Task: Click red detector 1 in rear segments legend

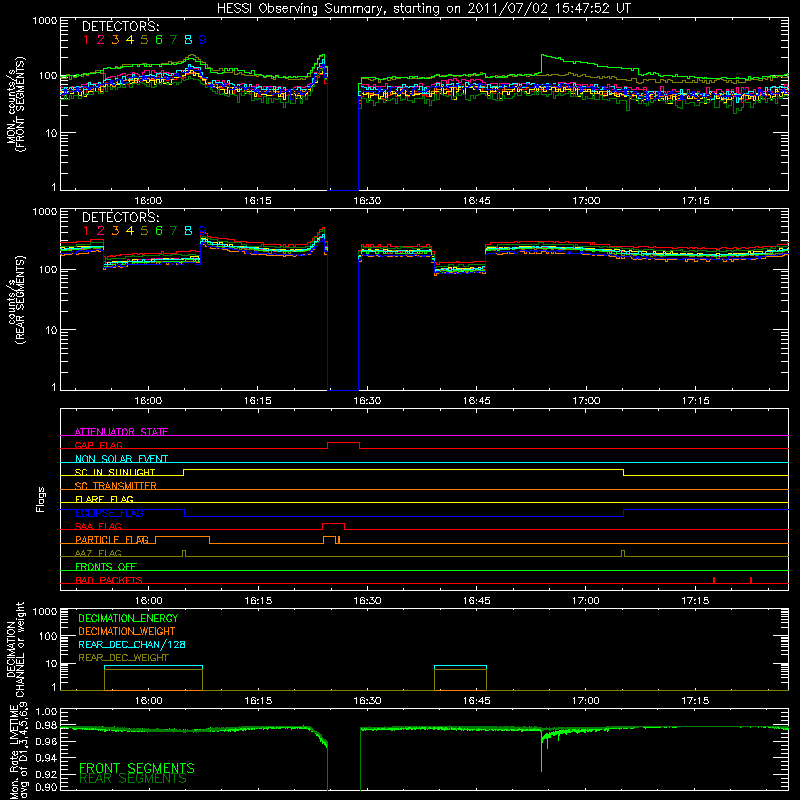Action: (x=86, y=231)
